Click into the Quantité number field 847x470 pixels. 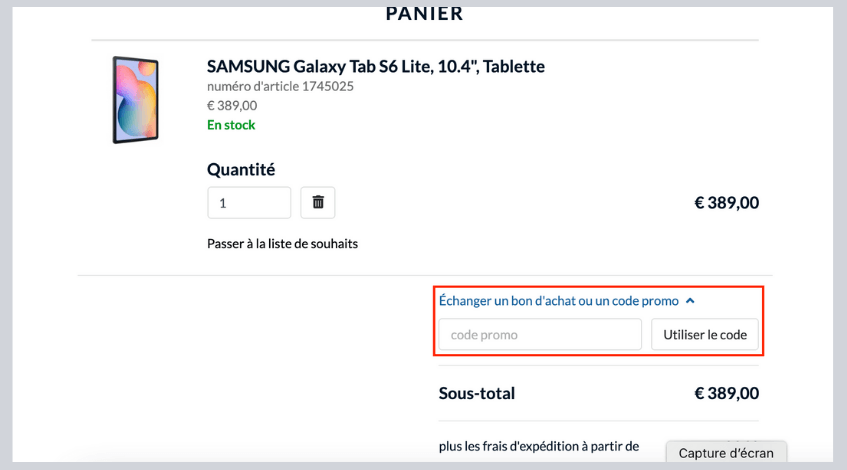(x=249, y=203)
